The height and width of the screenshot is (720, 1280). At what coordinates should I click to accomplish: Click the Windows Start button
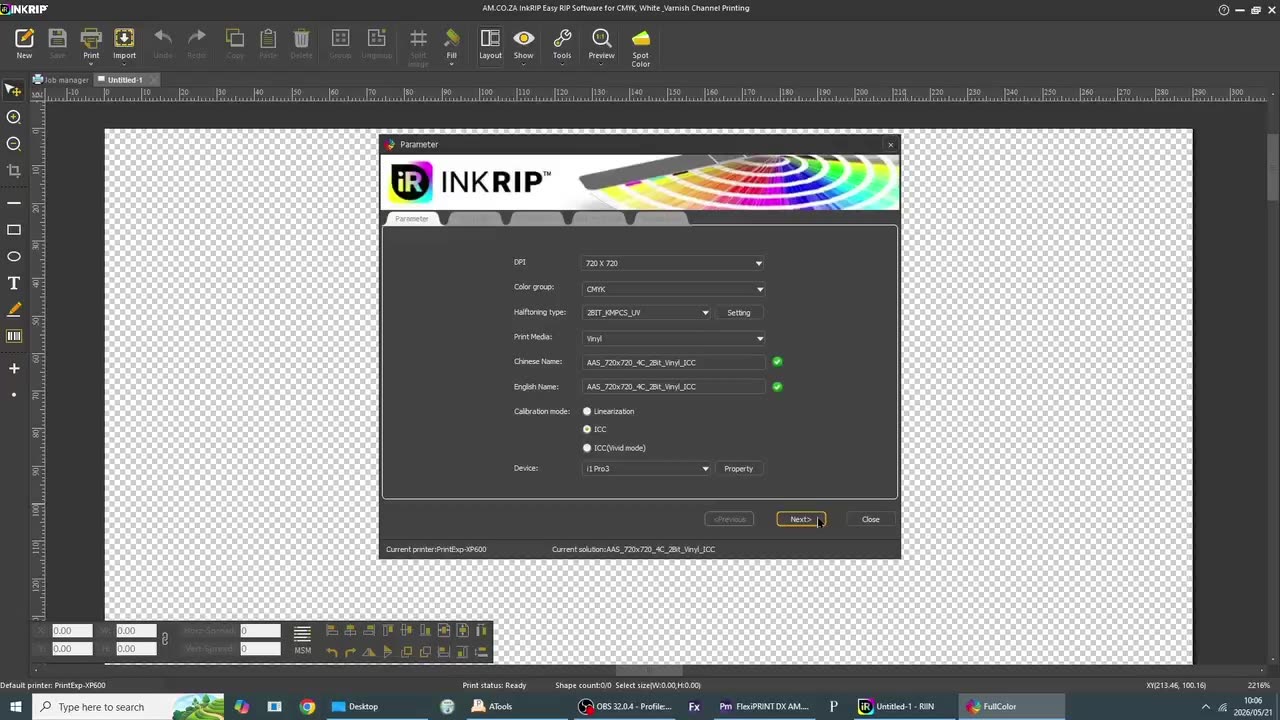[16, 706]
